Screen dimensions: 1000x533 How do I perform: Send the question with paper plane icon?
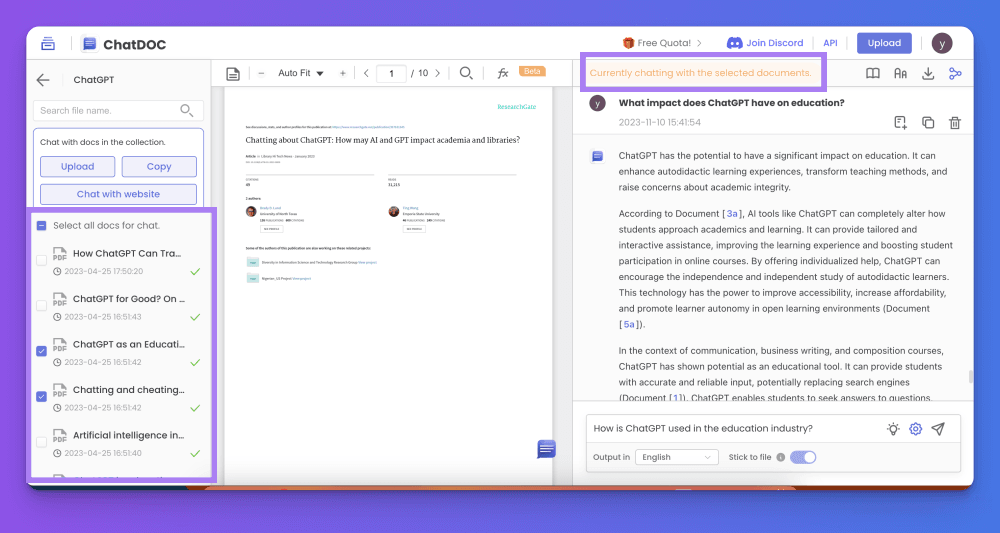click(938, 429)
